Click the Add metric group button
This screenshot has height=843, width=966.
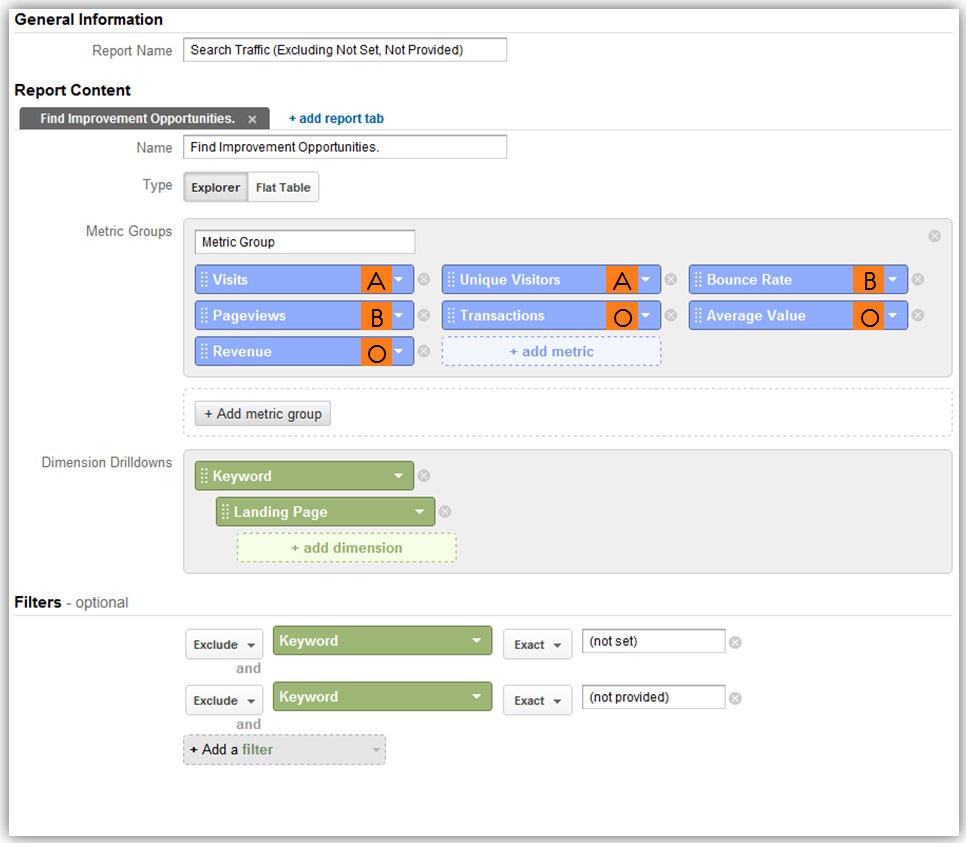click(262, 413)
